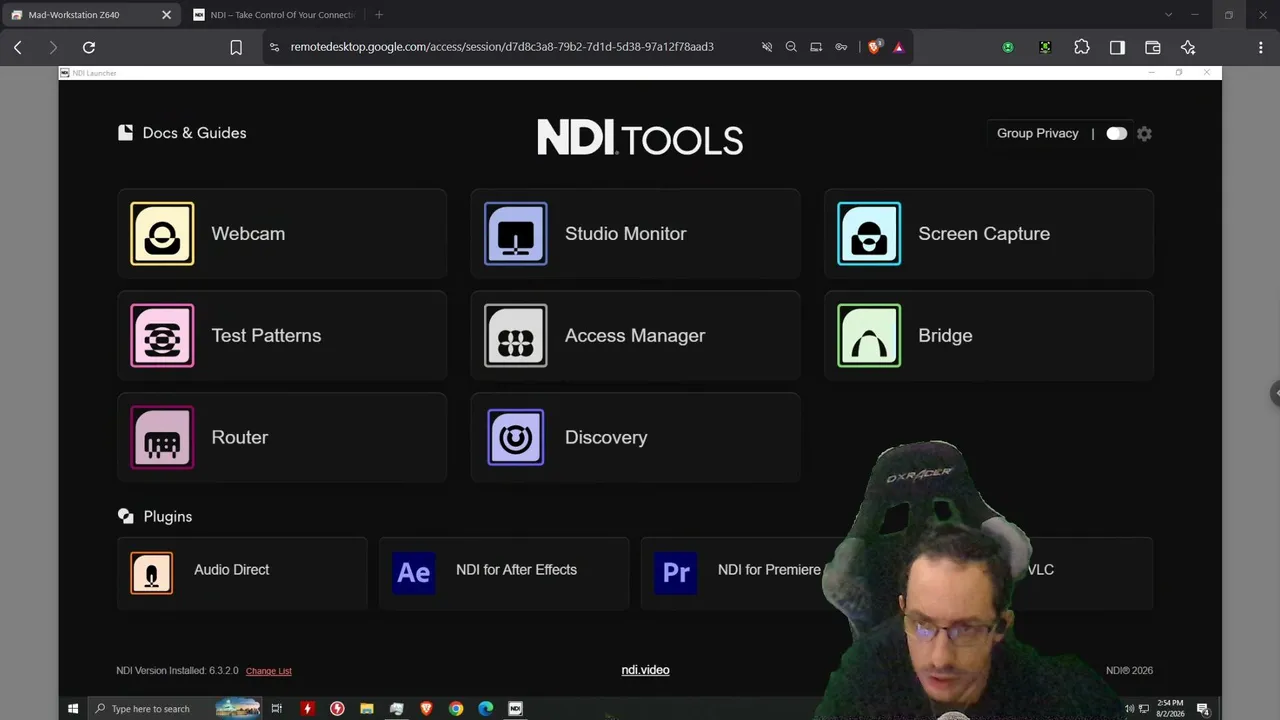Click NDI for Premiere label
Image resolution: width=1280 pixels, height=720 pixels.
(x=769, y=570)
